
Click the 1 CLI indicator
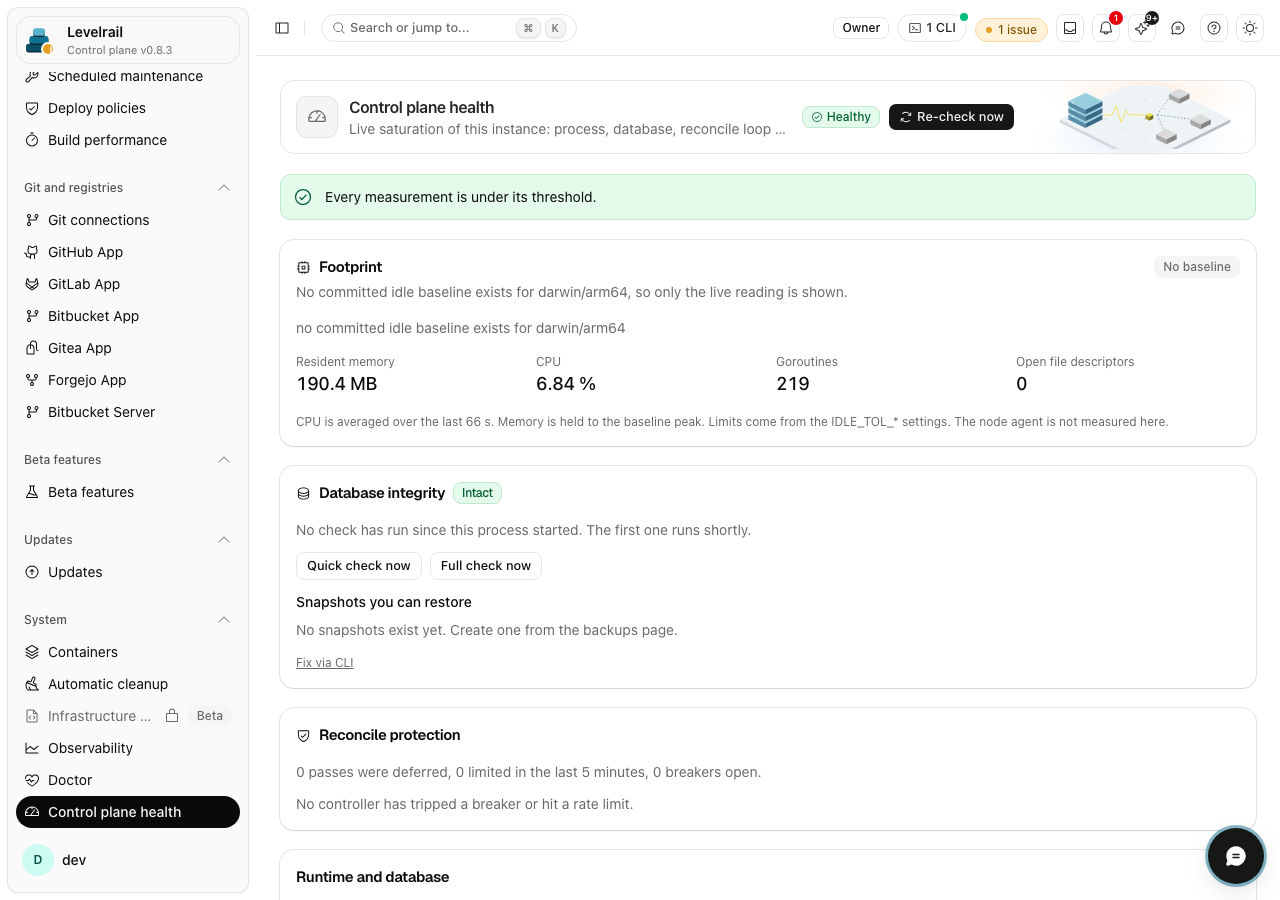point(932,28)
